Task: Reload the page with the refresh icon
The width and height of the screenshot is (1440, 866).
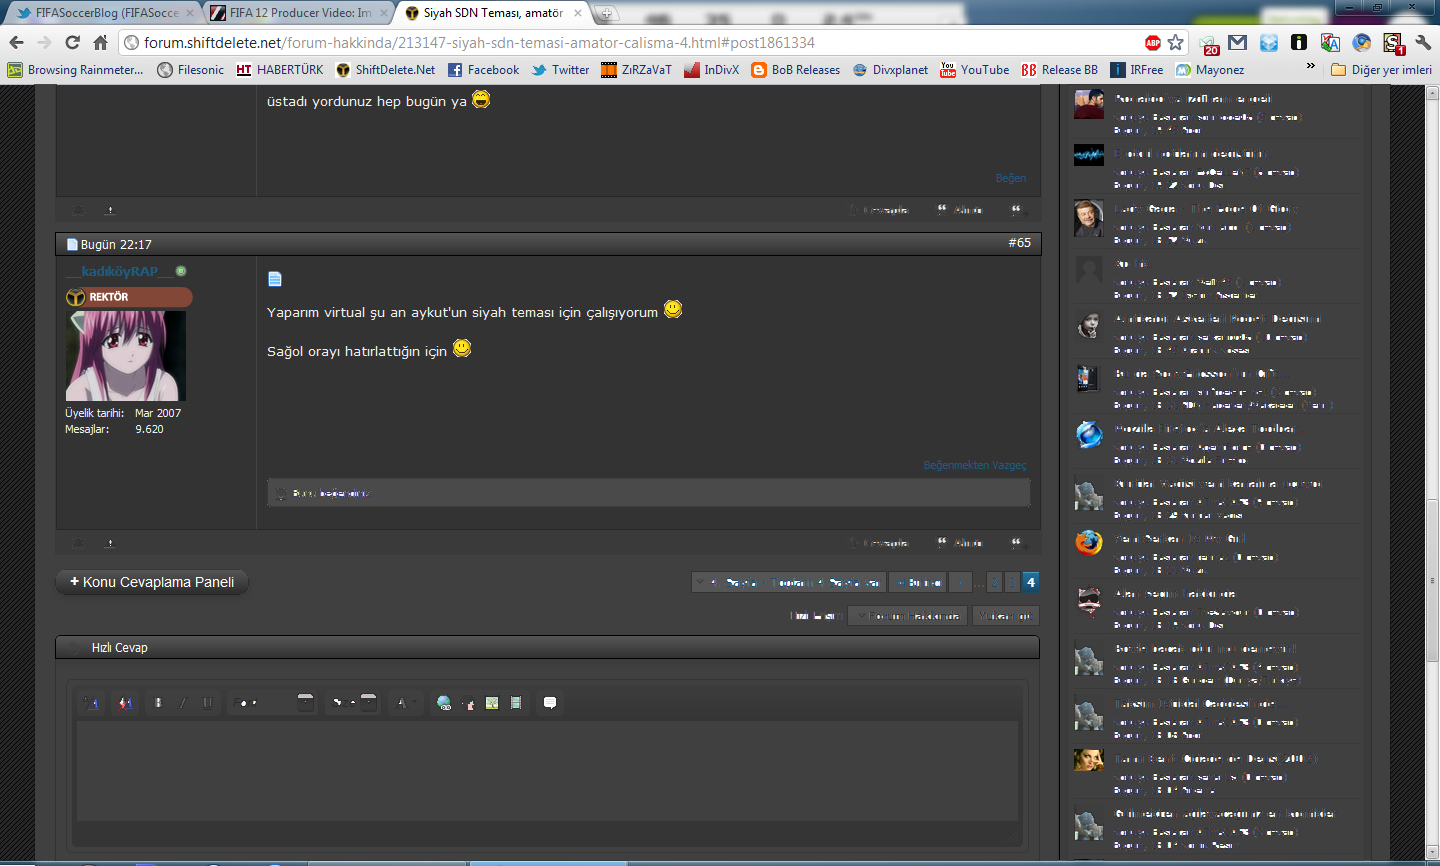Action: pyautogui.click(x=72, y=42)
